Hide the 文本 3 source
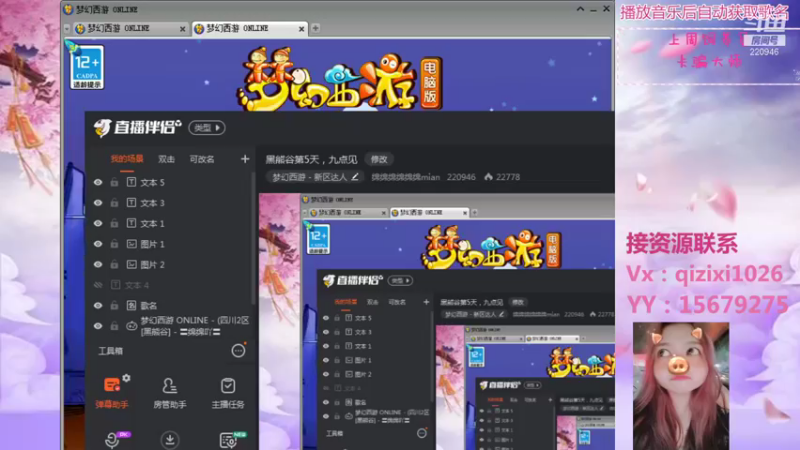Screen dimensions: 800x450 click(98, 203)
